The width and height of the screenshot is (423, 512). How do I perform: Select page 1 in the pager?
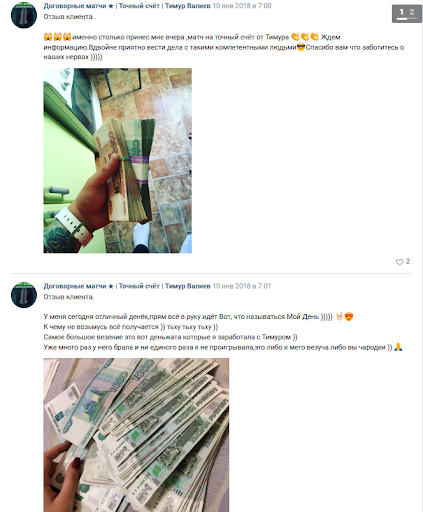[x=401, y=12]
